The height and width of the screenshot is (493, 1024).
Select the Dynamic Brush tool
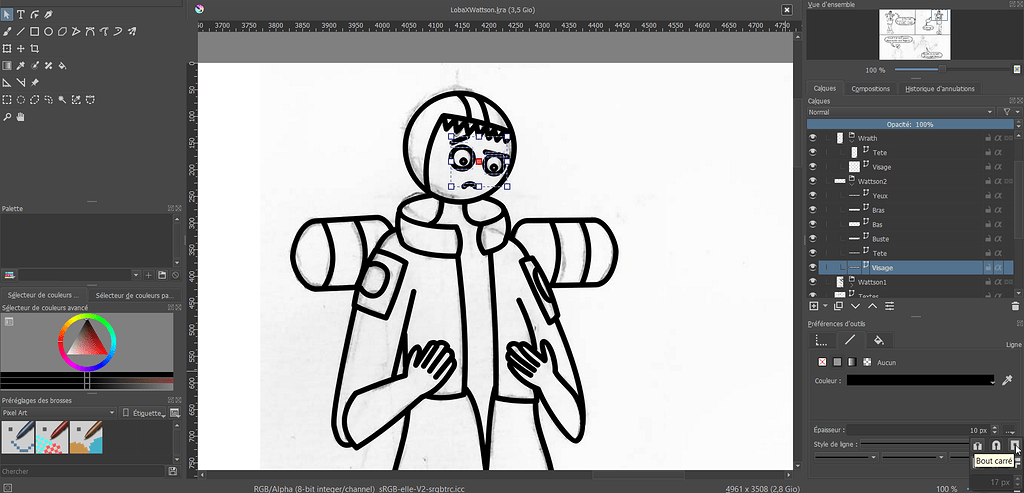coord(118,31)
